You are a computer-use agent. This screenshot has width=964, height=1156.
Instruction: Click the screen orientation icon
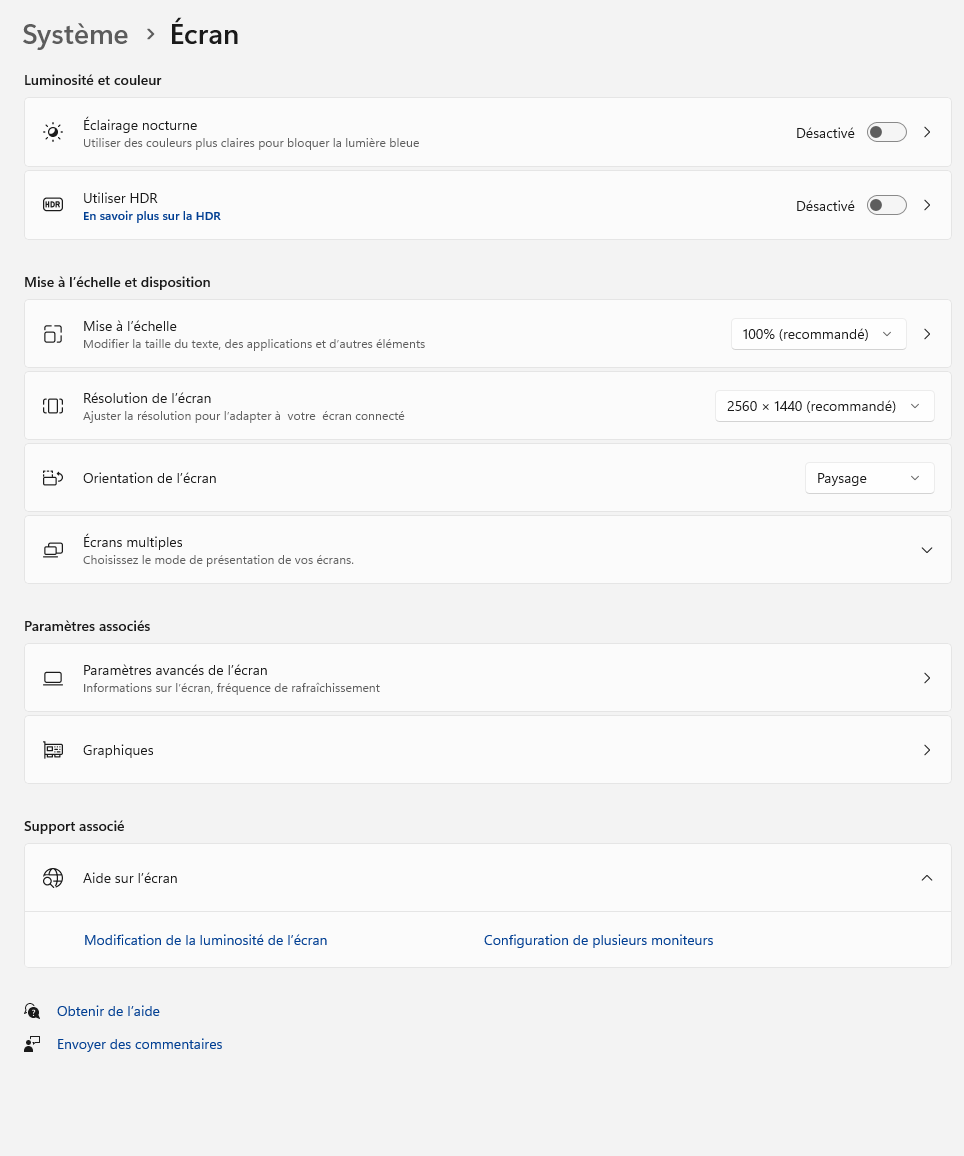(53, 478)
